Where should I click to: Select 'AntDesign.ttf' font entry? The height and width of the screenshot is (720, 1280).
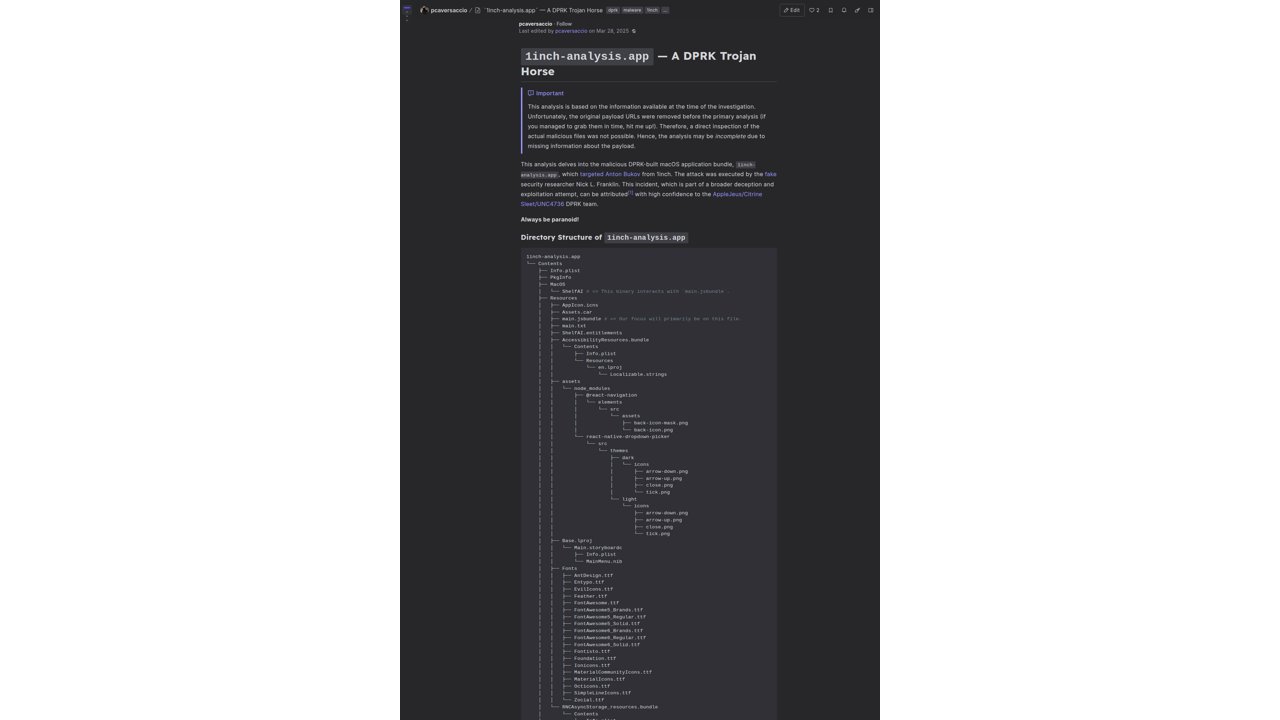(593, 576)
